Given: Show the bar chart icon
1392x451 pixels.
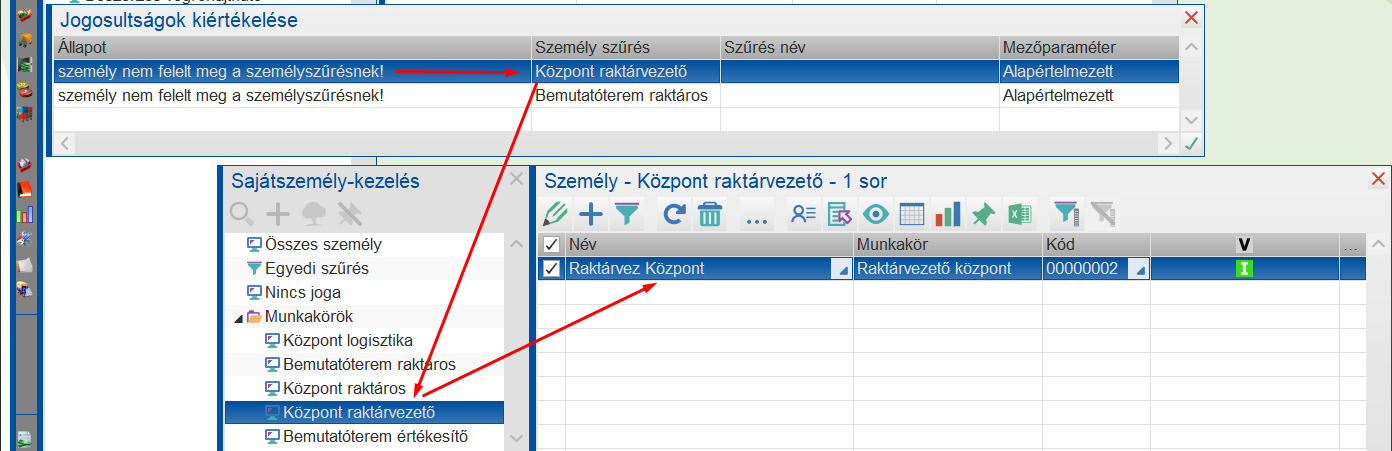Looking at the screenshot, I should 947,214.
